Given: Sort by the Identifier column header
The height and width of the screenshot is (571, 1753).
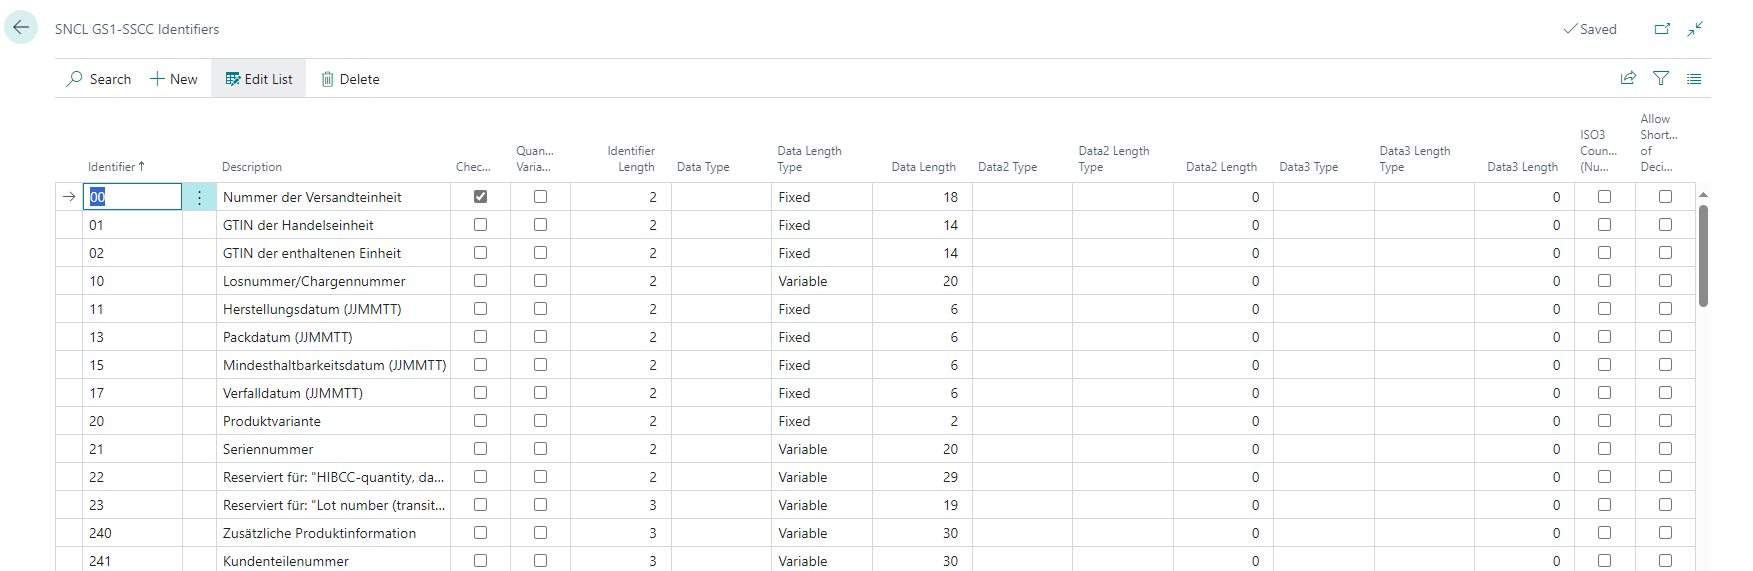Looking at the screenshot, I should 116,167.
